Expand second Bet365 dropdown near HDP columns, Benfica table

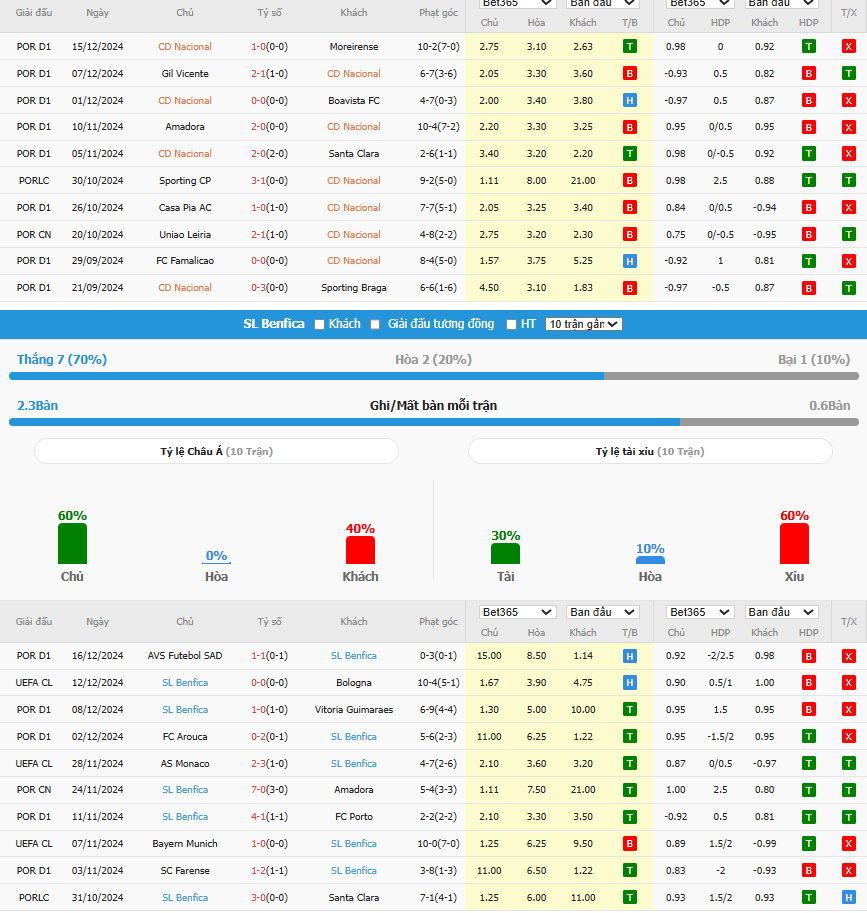(x=699, y=612)
